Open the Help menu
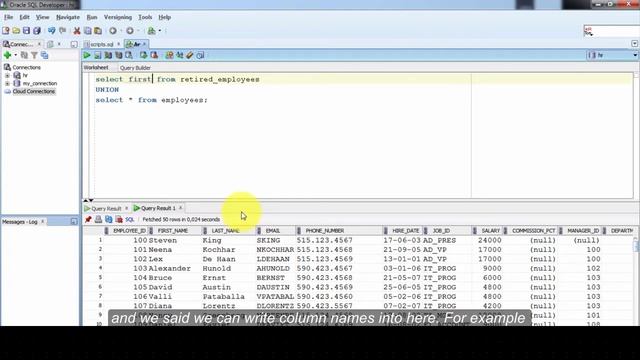Viewport: 640px width, 360px height. [164, 17]
